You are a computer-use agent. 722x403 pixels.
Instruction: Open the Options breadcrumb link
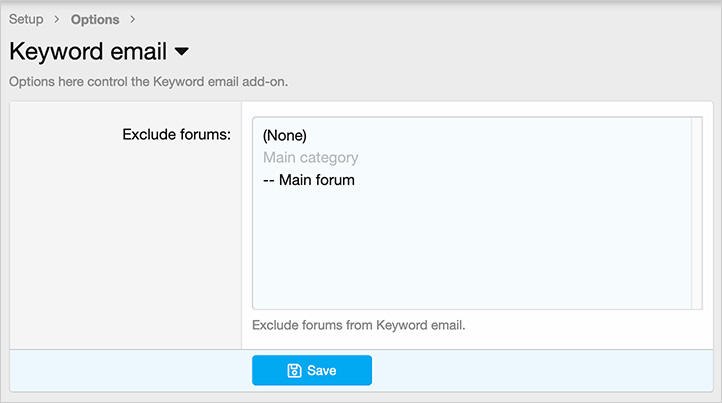click(95, 20)
